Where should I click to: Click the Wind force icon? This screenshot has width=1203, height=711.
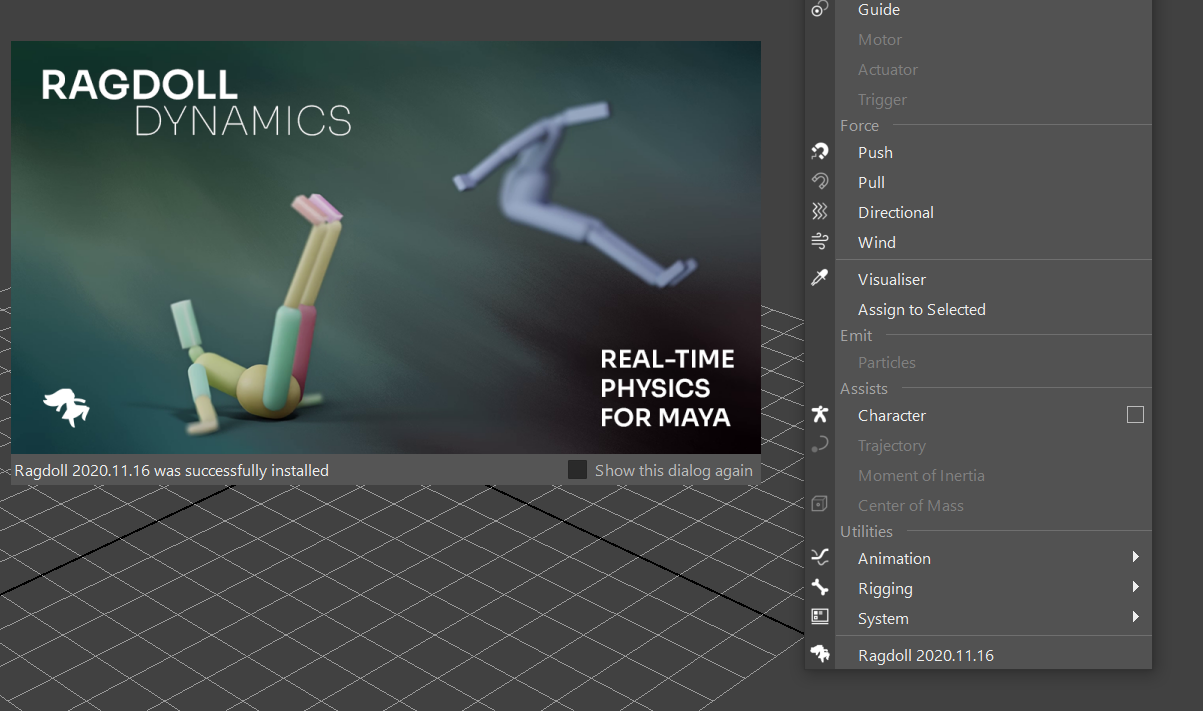tap(820, 242)
